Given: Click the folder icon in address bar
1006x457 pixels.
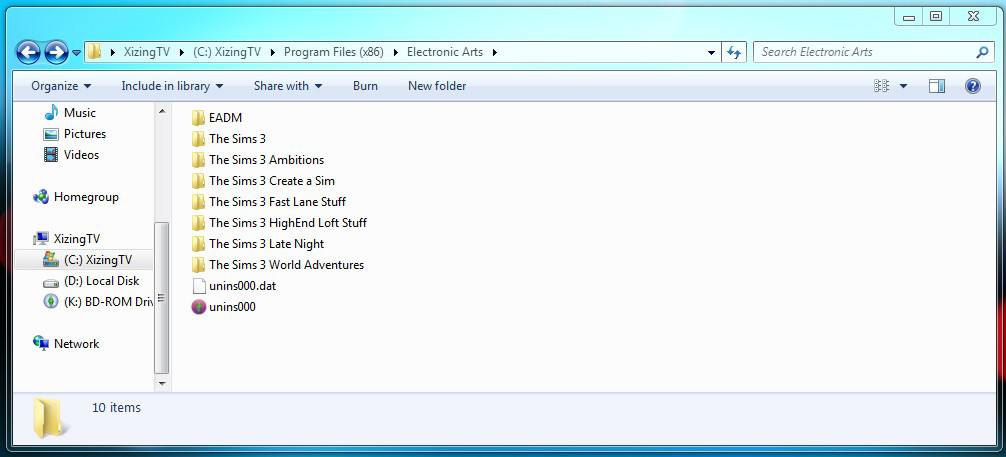Looking at the screenshot, I should point(94,52).
